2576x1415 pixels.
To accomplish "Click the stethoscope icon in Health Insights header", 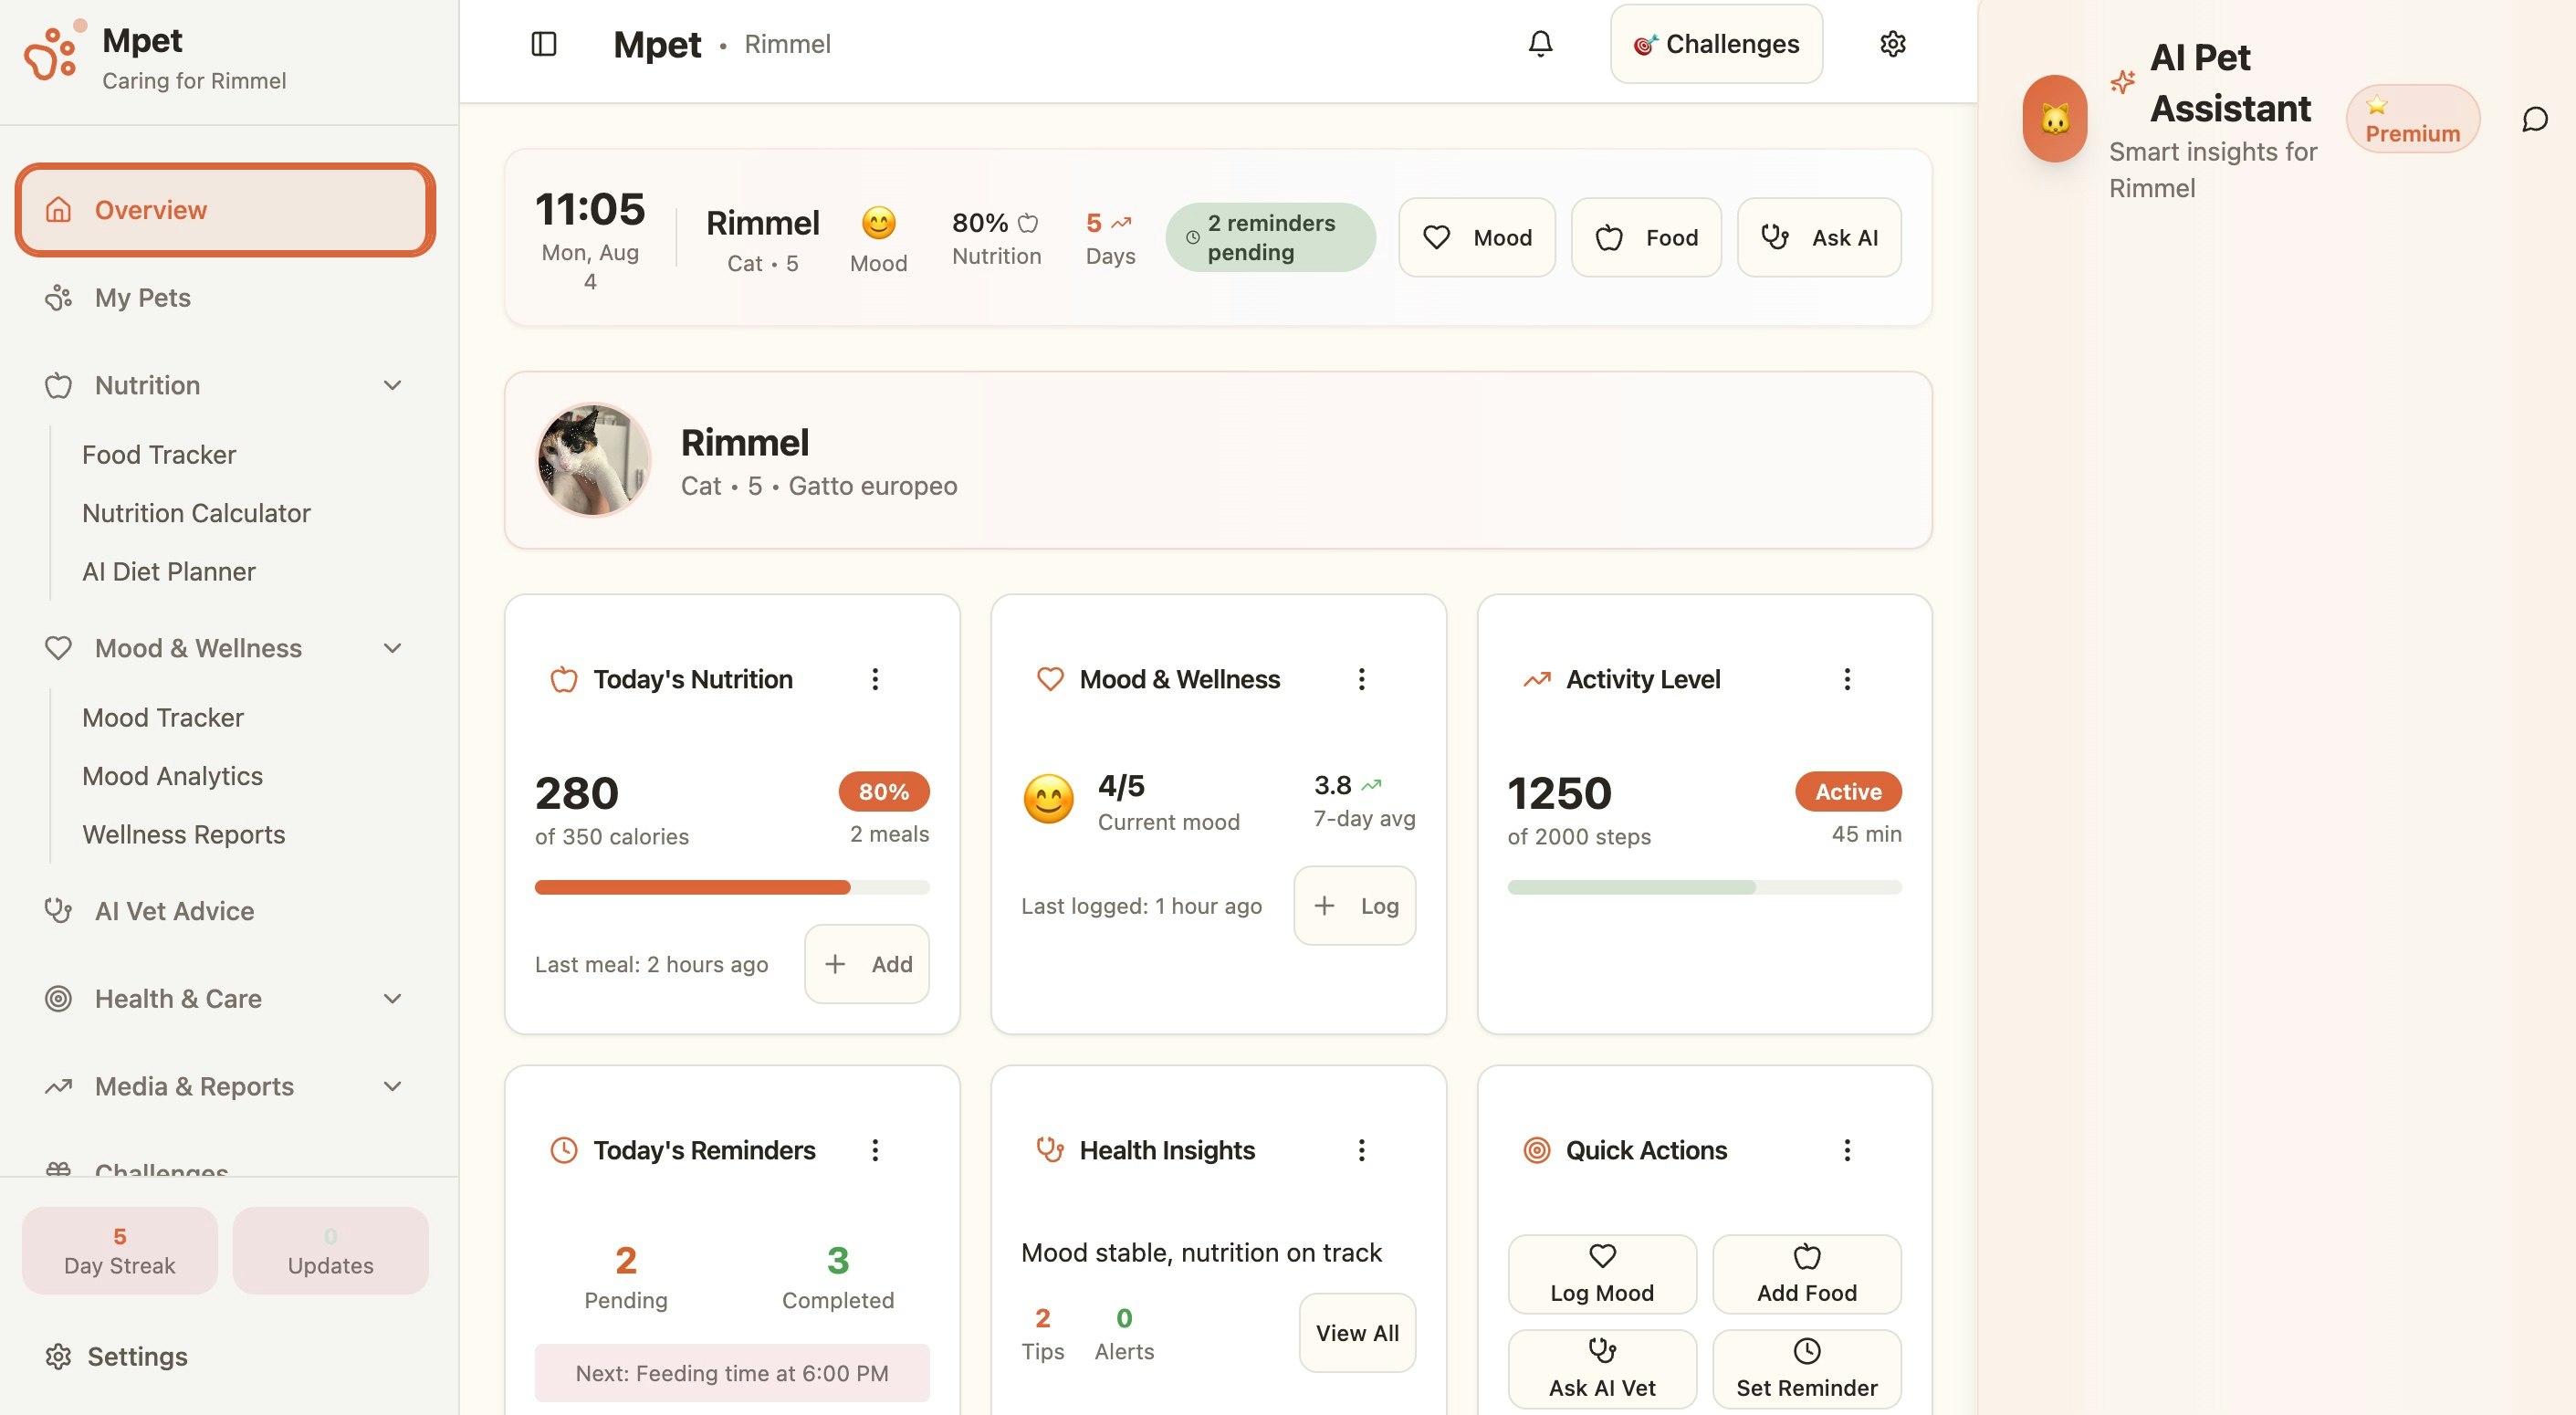I will point(1050,1150).
